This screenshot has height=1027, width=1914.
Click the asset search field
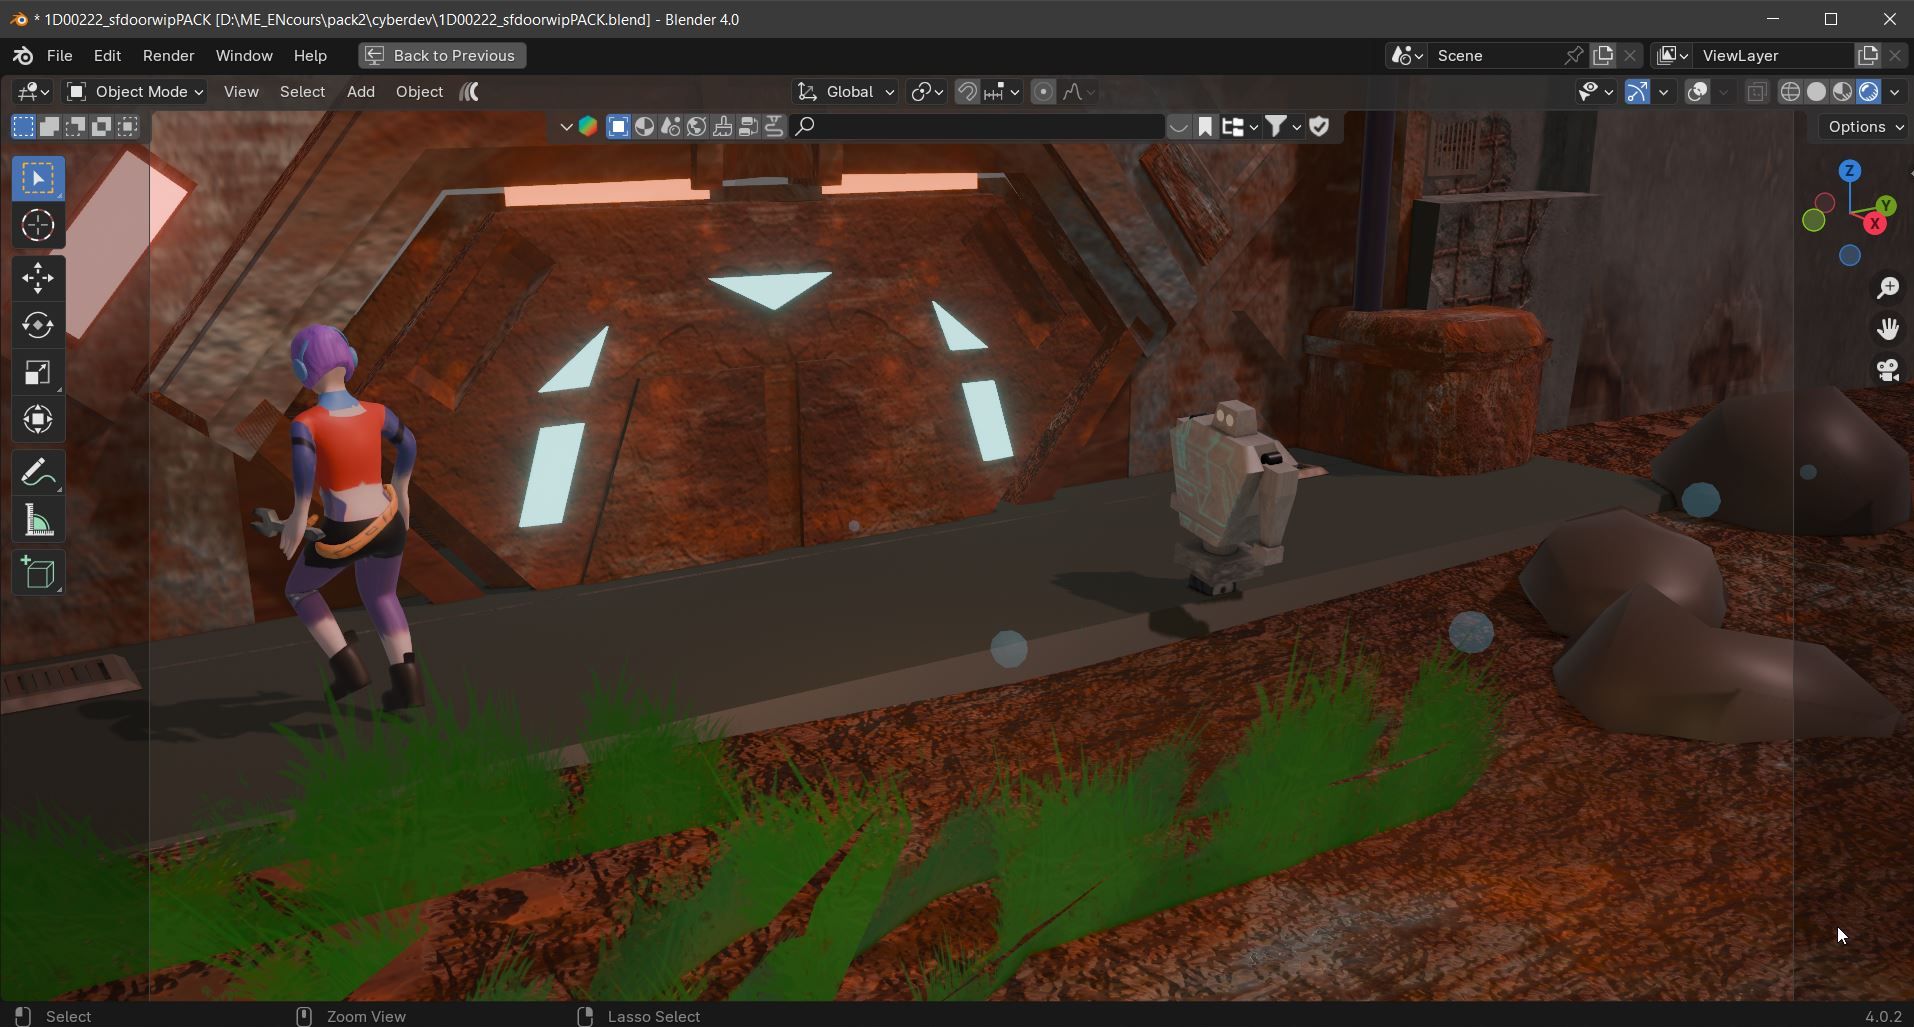click(978, 127)
